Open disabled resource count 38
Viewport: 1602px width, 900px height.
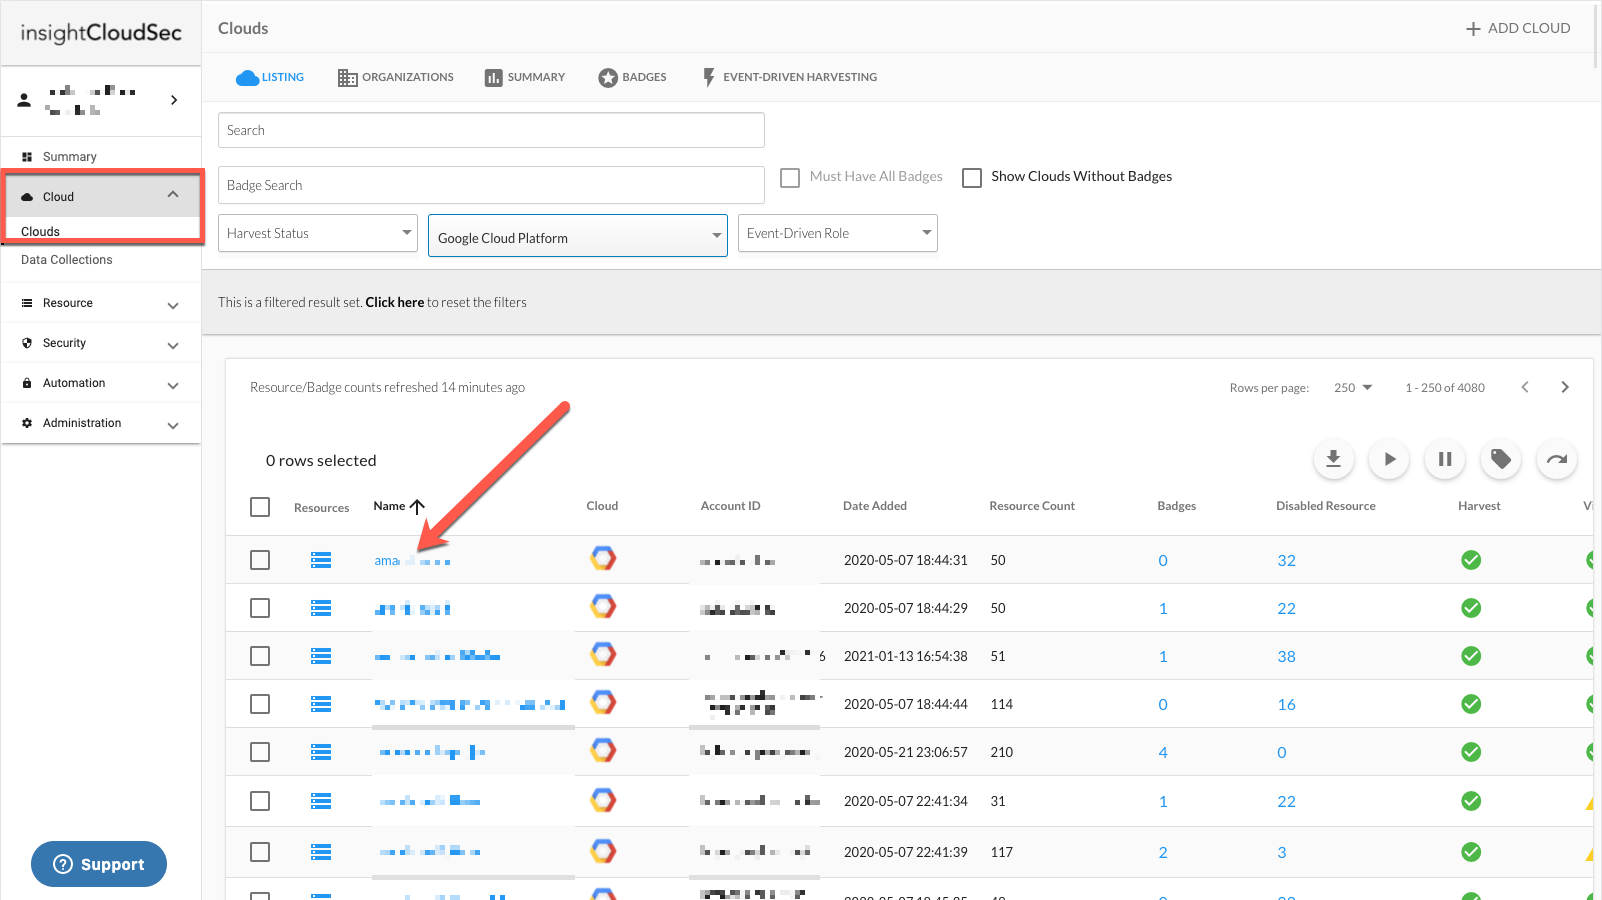point(1286,656)
